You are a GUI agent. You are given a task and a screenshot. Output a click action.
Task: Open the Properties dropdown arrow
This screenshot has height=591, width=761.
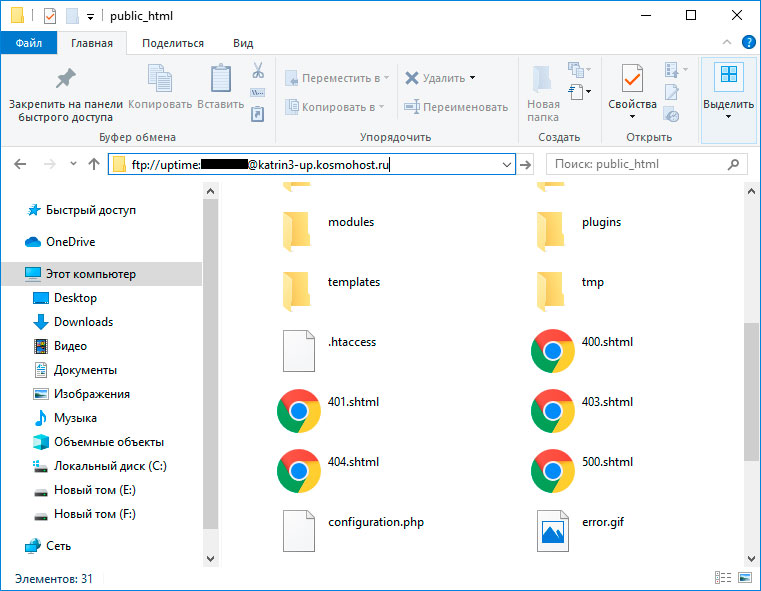[x=632, y=116]
